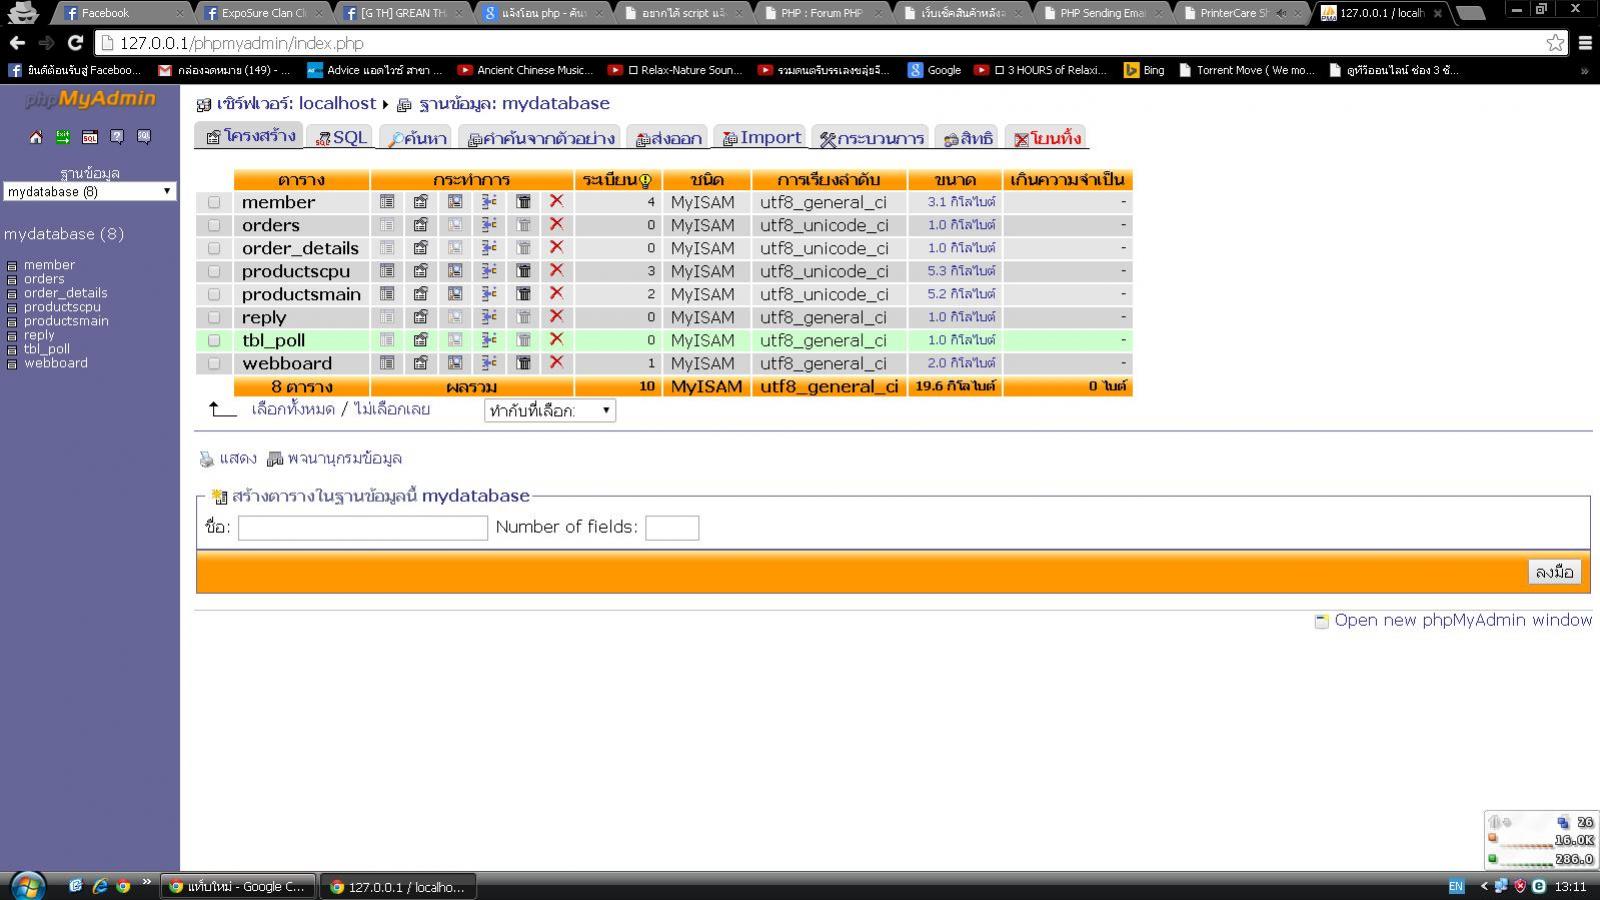Drop tbl_poll table red X
Screen dimensions: 1600x900
[557, 339]
